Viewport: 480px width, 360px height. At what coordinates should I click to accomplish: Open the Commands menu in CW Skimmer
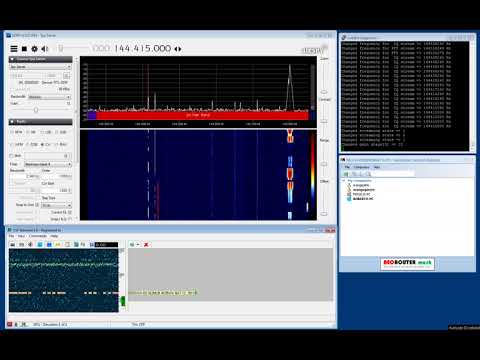tap(38, 236)
